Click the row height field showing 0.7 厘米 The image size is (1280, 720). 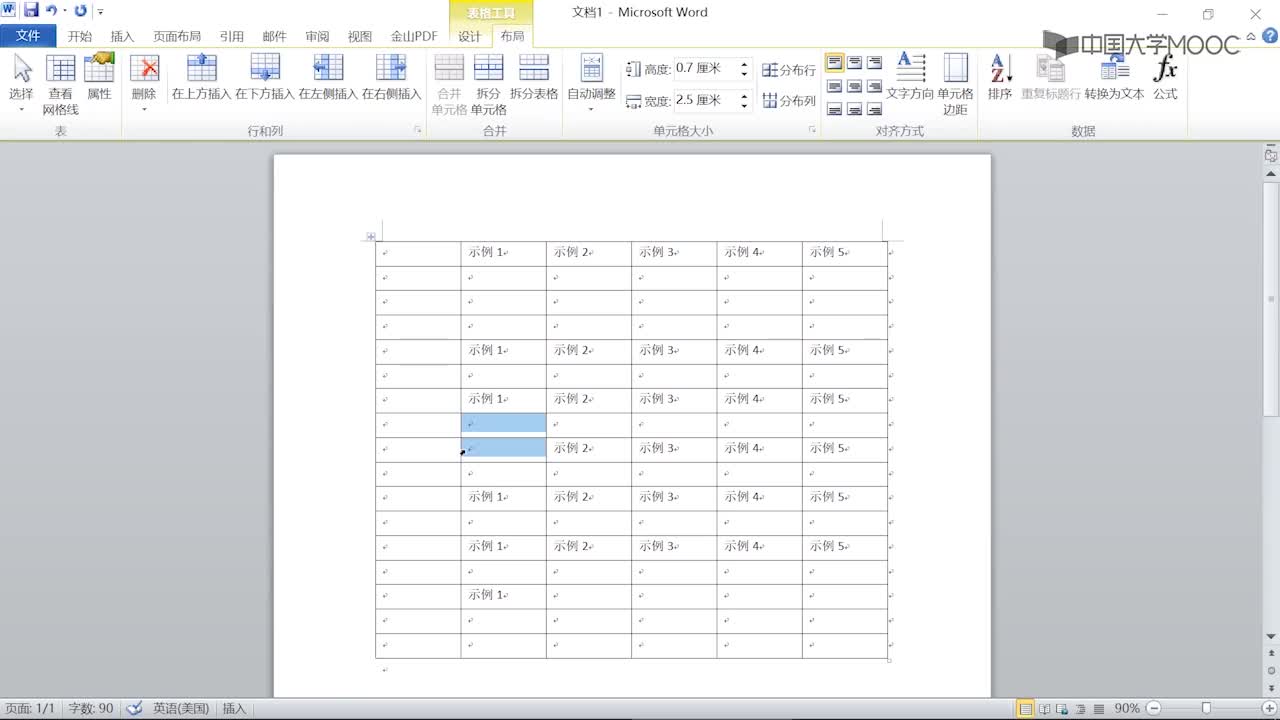pos(705,69)
